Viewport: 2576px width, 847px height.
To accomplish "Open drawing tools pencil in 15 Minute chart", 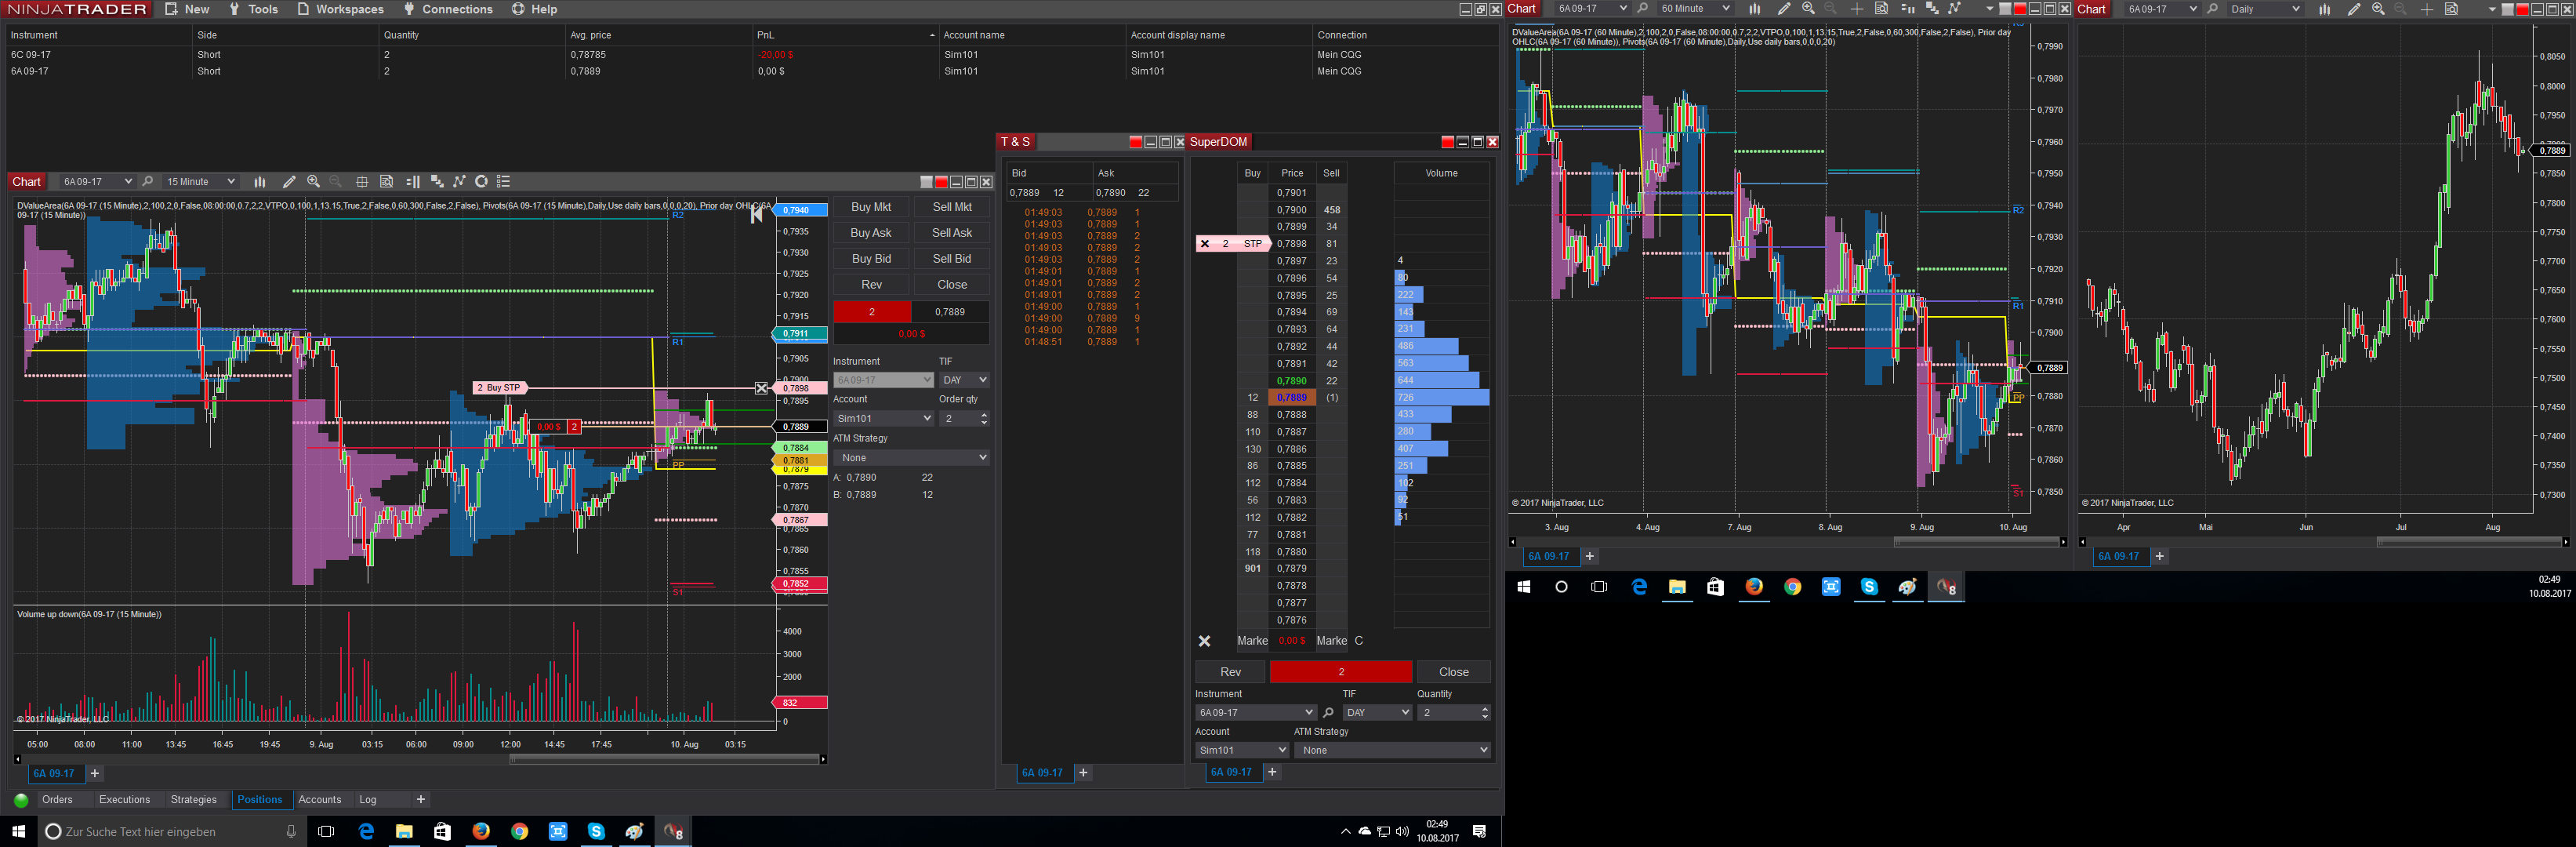I will (289, 182).
